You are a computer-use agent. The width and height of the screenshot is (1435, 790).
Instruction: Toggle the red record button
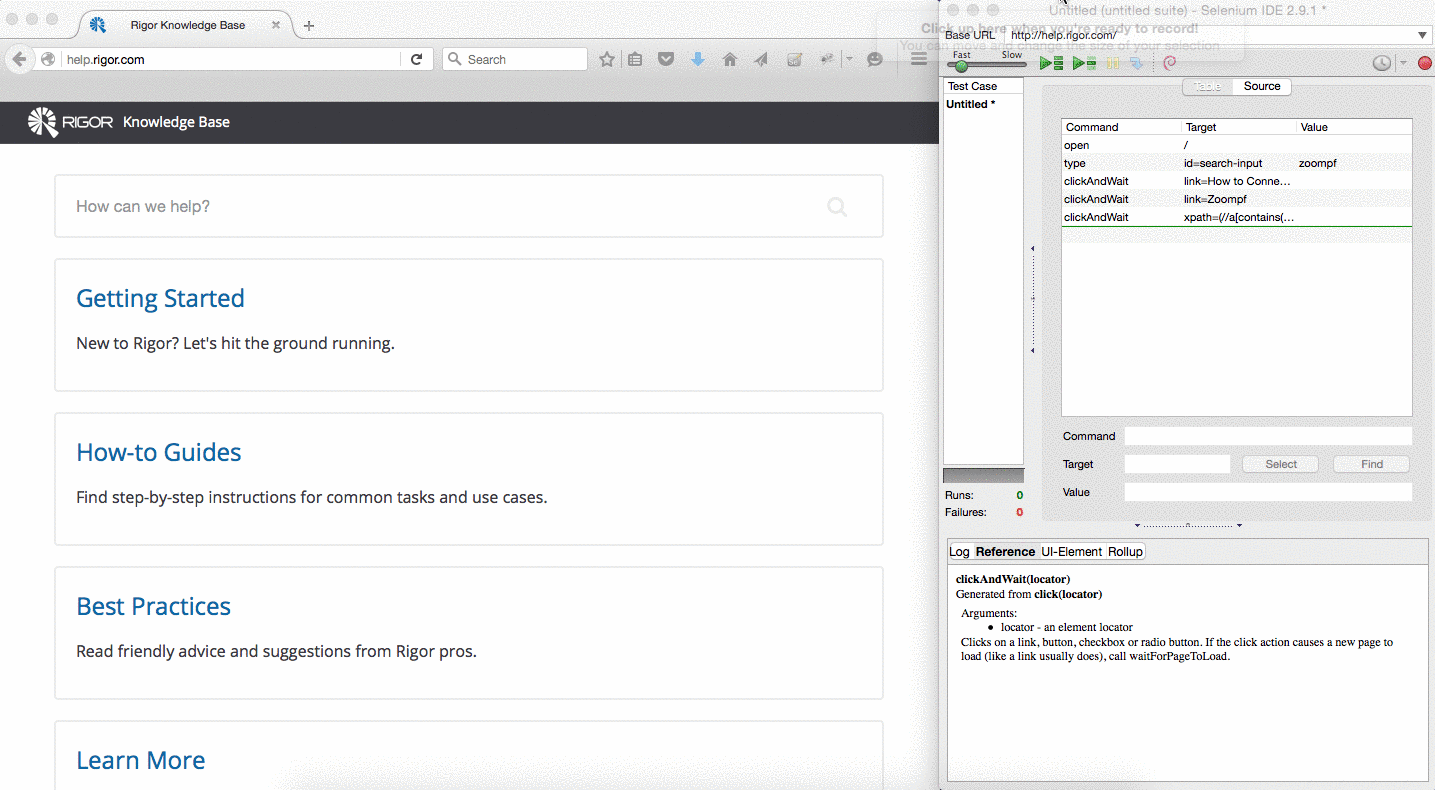[x=1425, y=63]
